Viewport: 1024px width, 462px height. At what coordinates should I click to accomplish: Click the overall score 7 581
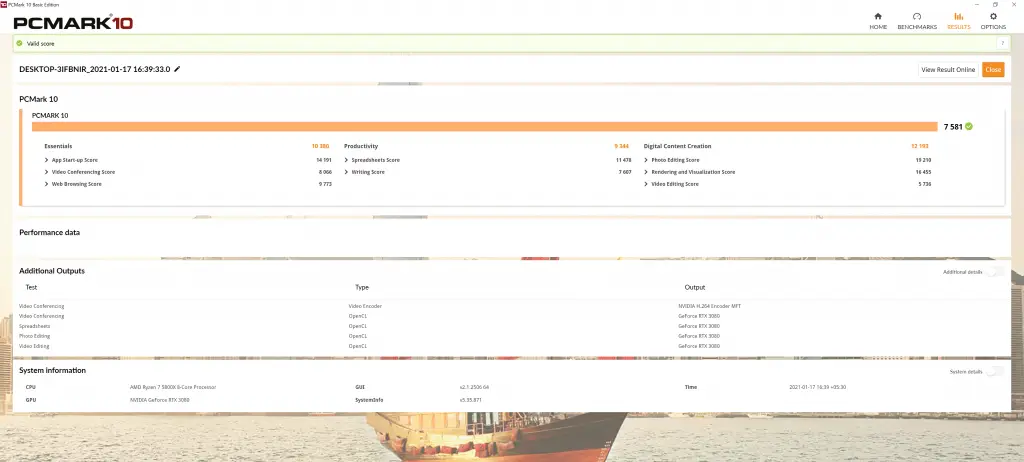[953, 126]
